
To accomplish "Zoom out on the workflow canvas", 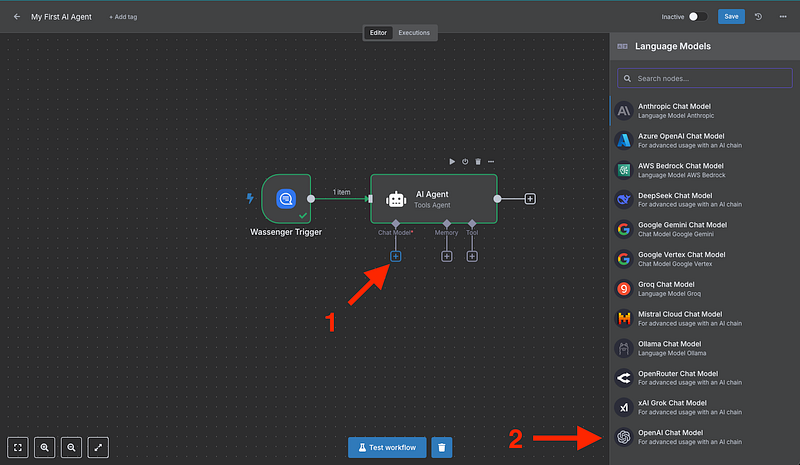I will [72, 447].
